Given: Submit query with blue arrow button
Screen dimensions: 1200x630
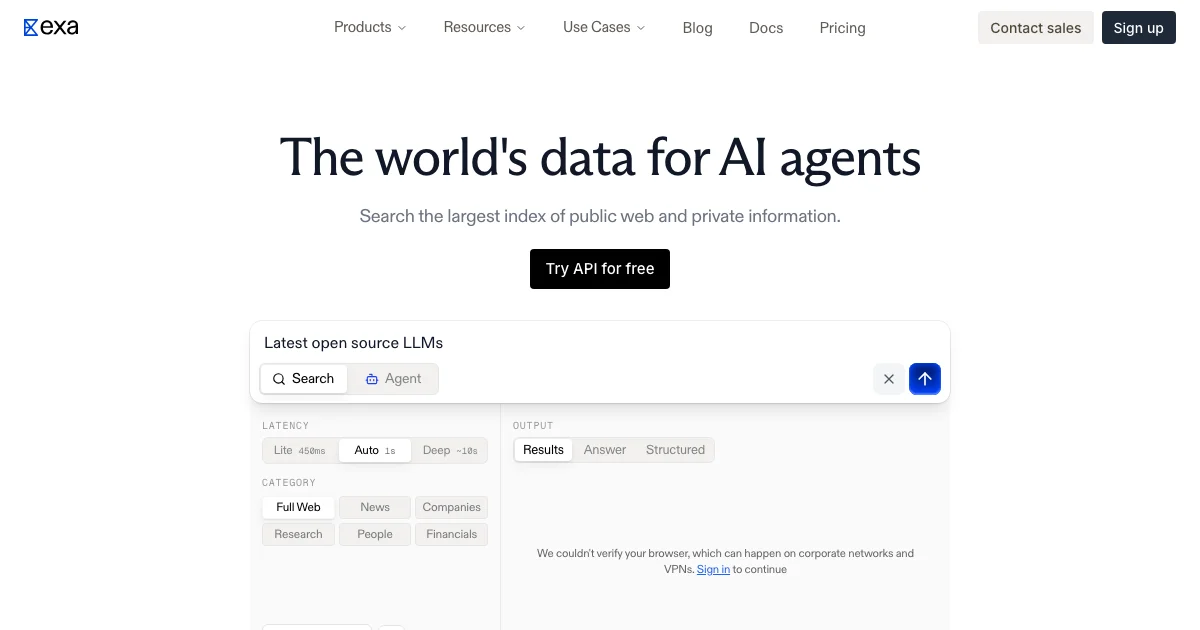Looking at the screenshot, I should 925,379.
